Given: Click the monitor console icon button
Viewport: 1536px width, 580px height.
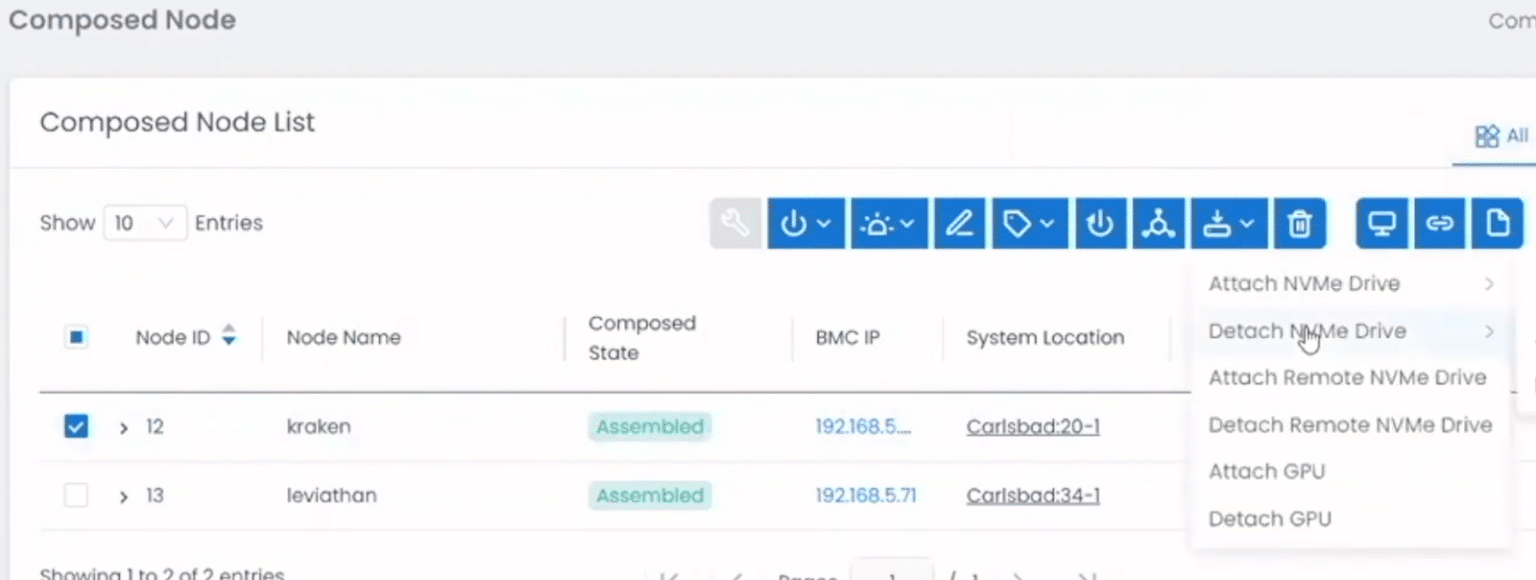Looking at the screenshot, I should click(1382, 223).
